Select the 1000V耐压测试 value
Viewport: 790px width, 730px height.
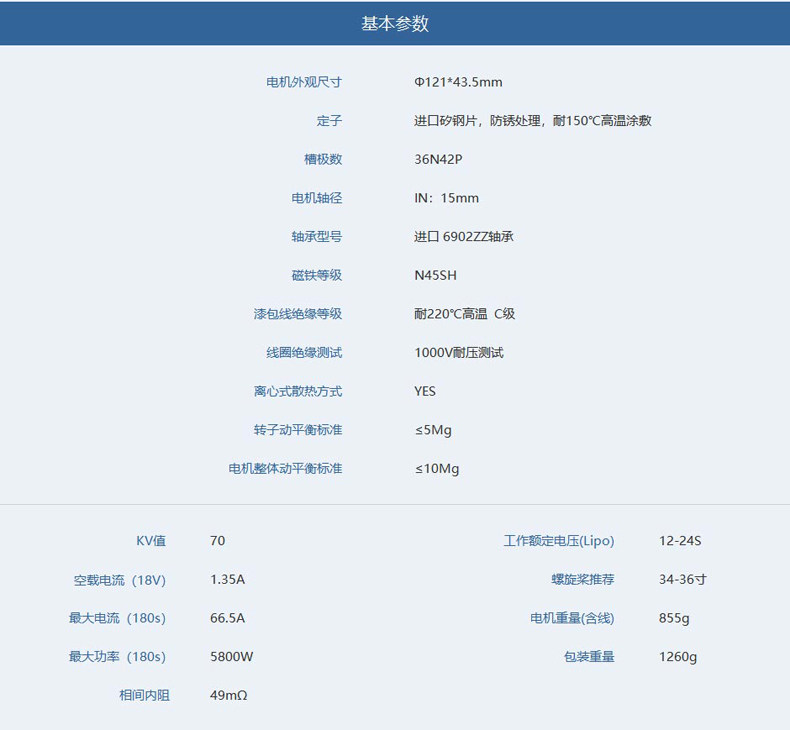[x=458, y=353]
